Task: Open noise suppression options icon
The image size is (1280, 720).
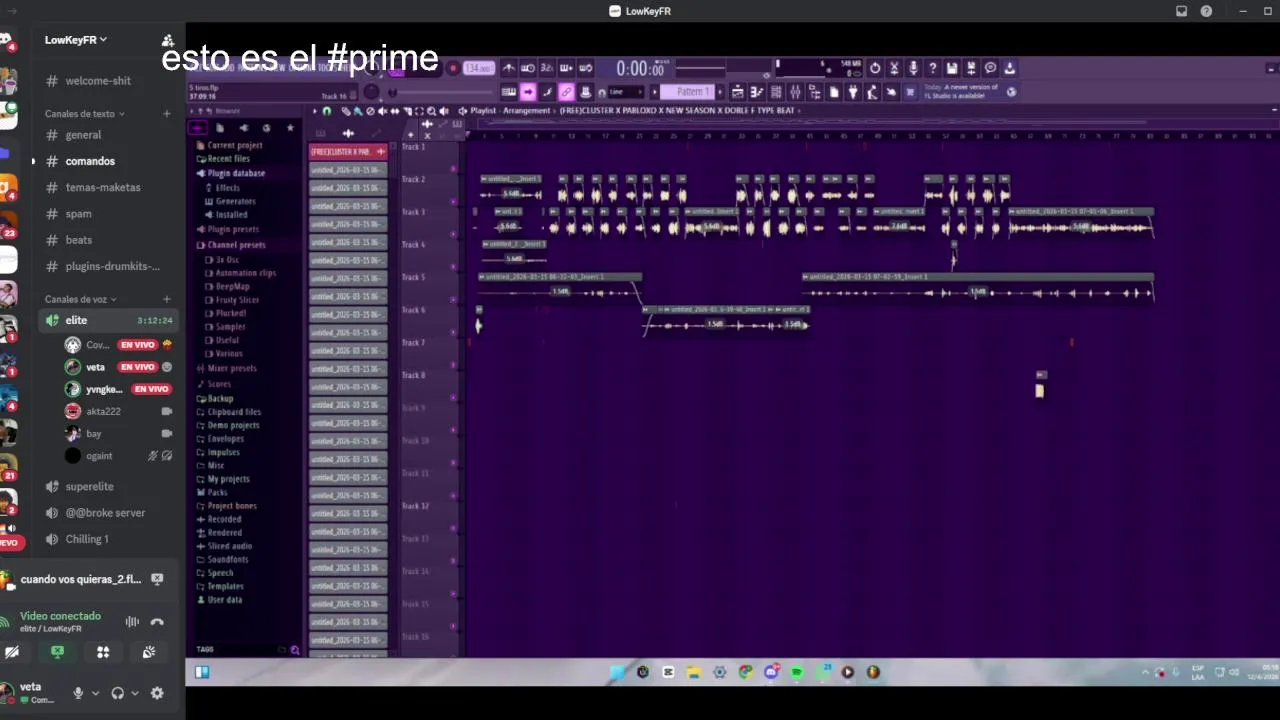Action: click(x=132, y=621)
